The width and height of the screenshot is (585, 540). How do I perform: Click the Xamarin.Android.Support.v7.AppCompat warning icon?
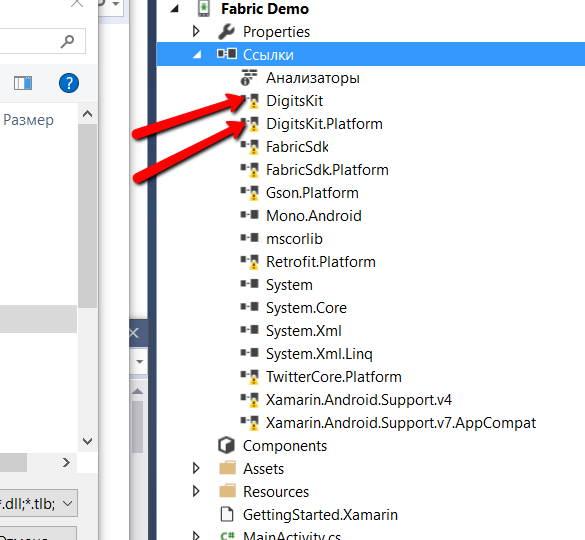(250, 423)
